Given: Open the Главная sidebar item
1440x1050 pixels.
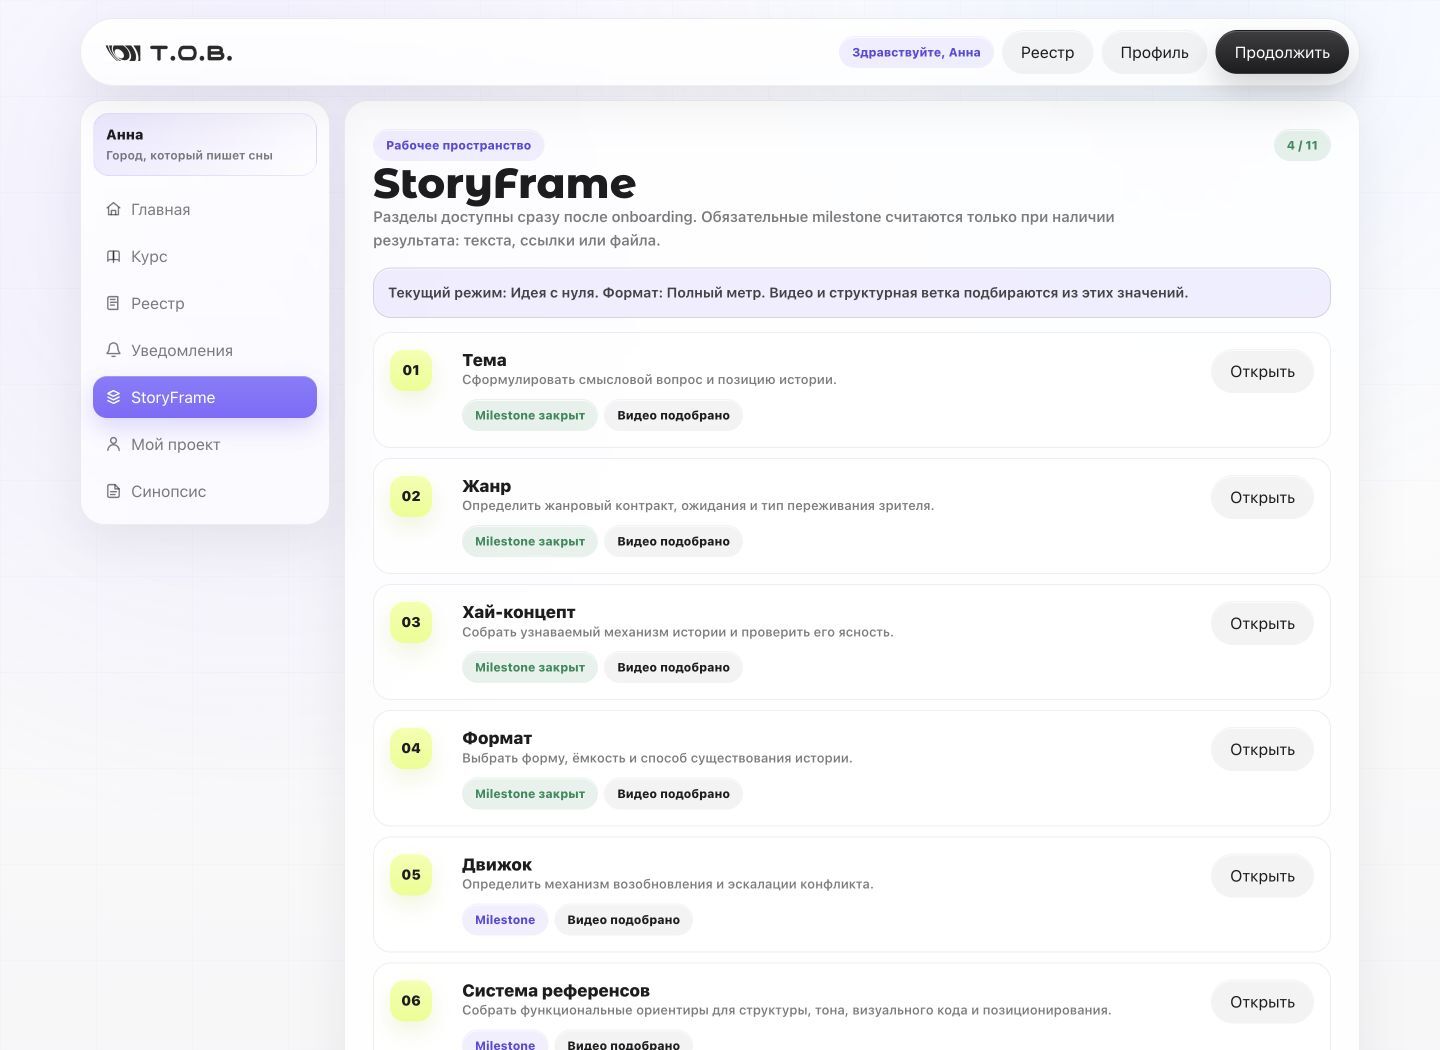Looking at the screenshot, I should 205,209.
